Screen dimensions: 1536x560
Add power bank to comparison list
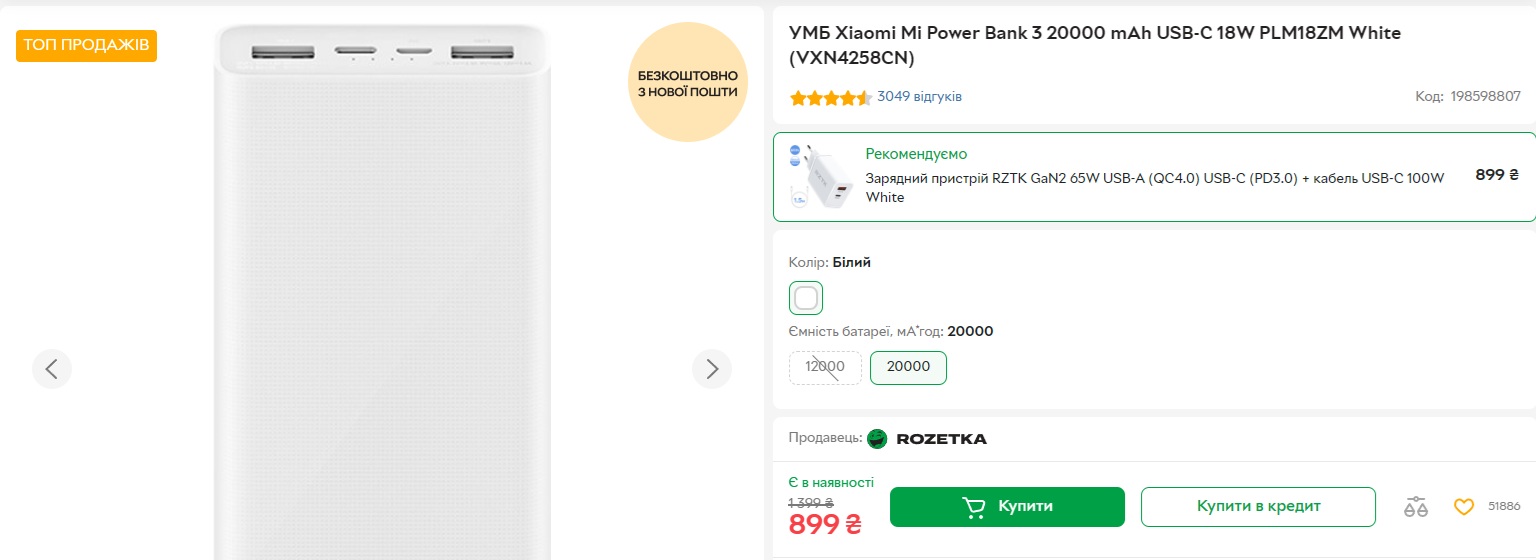pos(1415,507)
